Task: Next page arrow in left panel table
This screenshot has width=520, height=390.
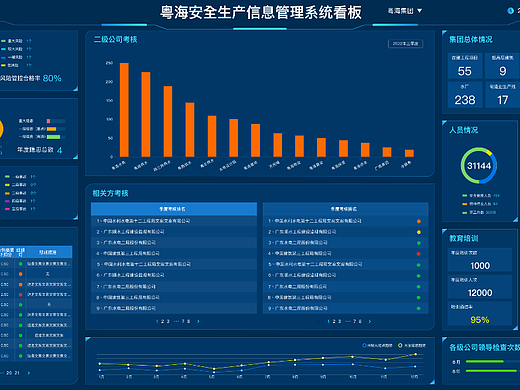Action: click(x=29, y=373)
